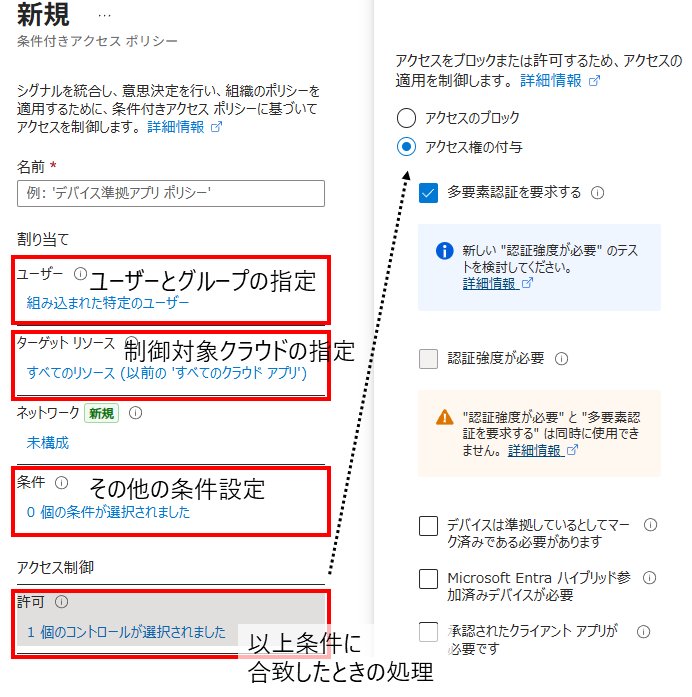Check the デバイスは準拠している checkbox
692x697 pixels.
(428, 526)
